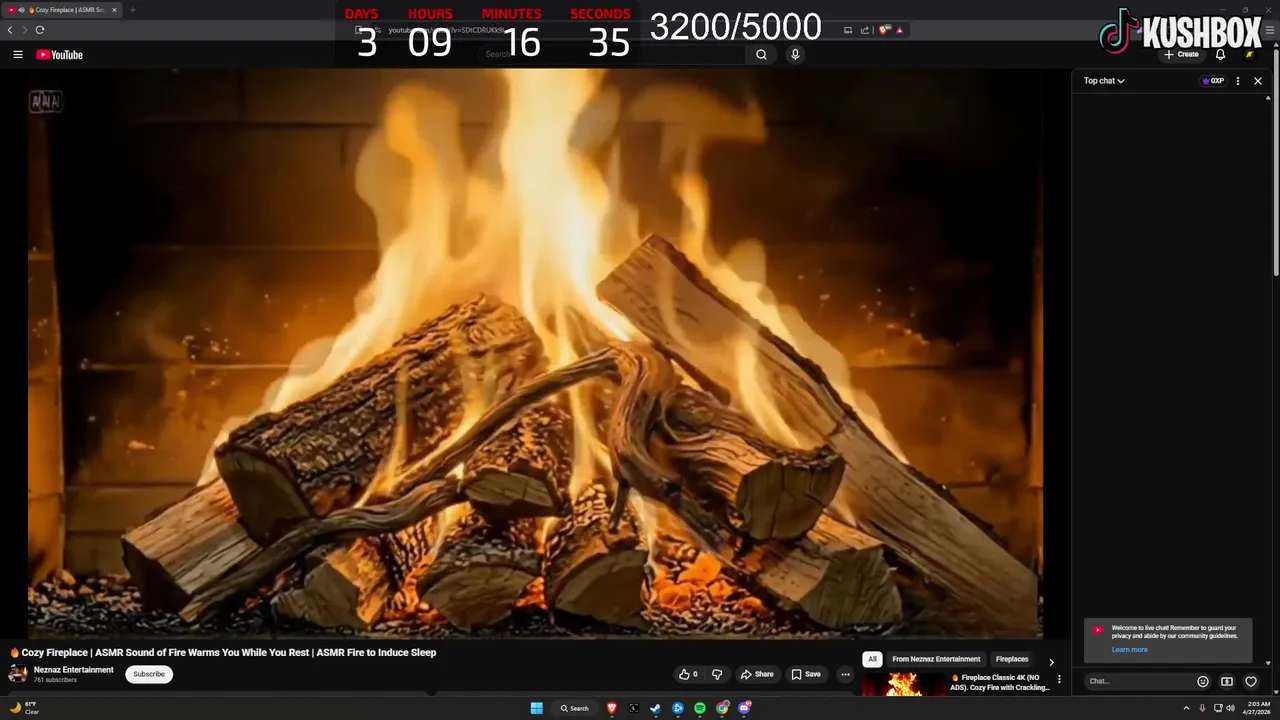Screen dimensions: 1280x720
Task: Open a new browser tab with plus
Action: [x=132, y=10]
